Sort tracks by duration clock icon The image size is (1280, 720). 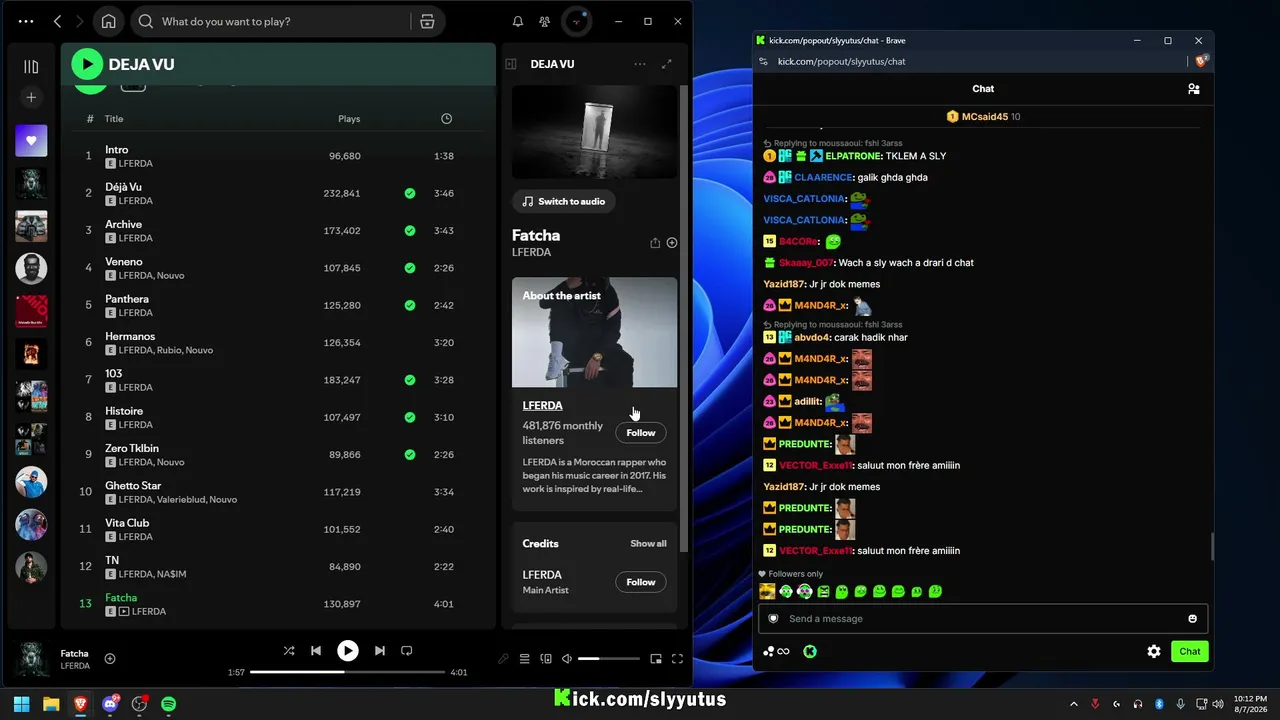tap(446, 119)
